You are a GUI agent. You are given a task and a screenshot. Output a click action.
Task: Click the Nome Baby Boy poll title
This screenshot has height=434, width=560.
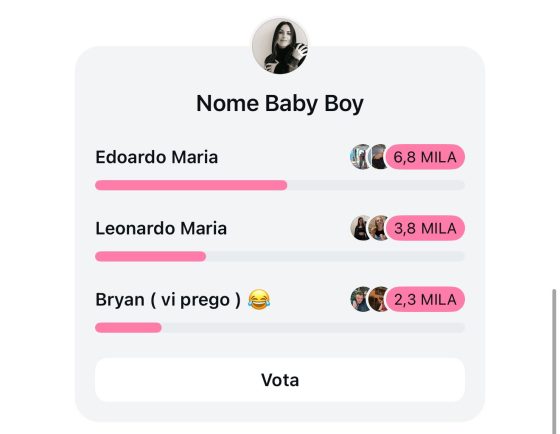[x=280, y=104]
